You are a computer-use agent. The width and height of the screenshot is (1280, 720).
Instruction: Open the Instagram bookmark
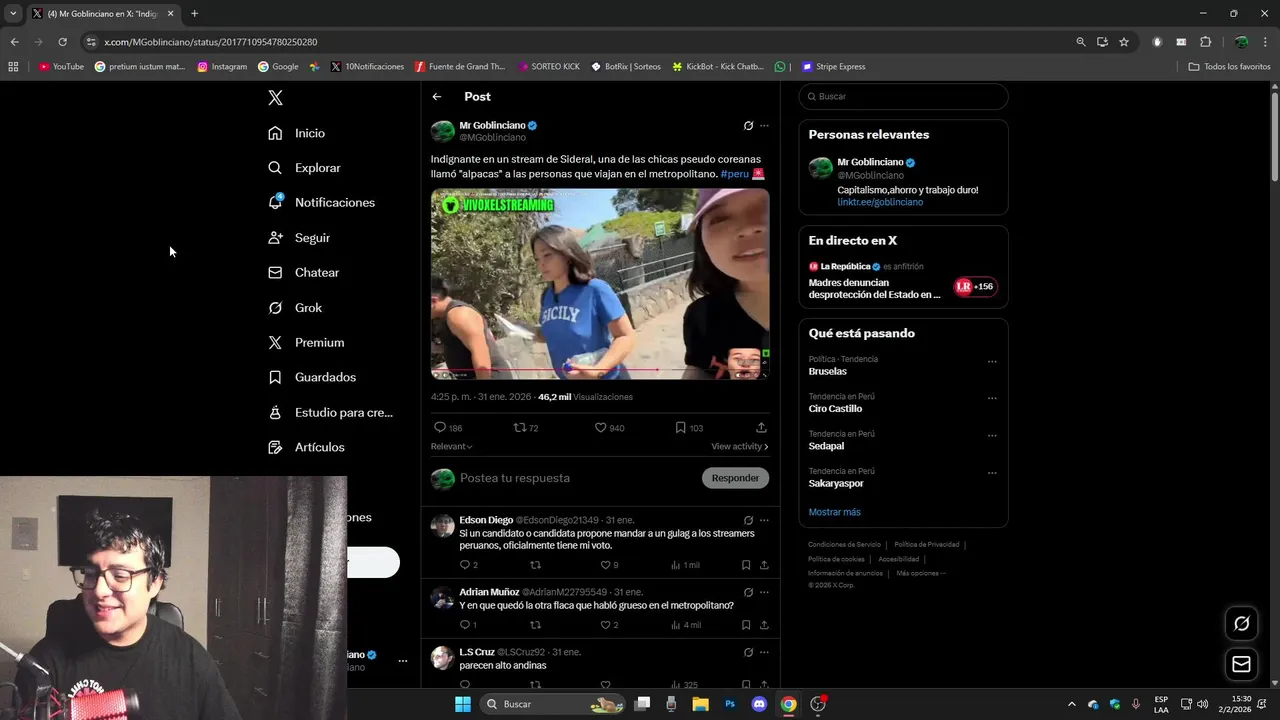tap(222, 67)
